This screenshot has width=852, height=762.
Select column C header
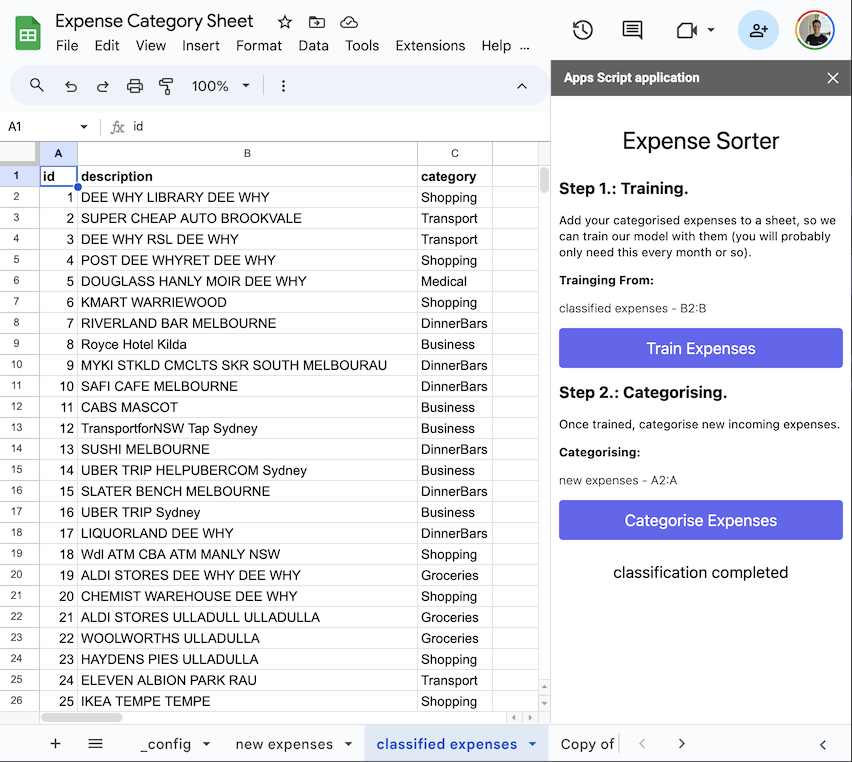pyautogui.click(x=455, y=153)
